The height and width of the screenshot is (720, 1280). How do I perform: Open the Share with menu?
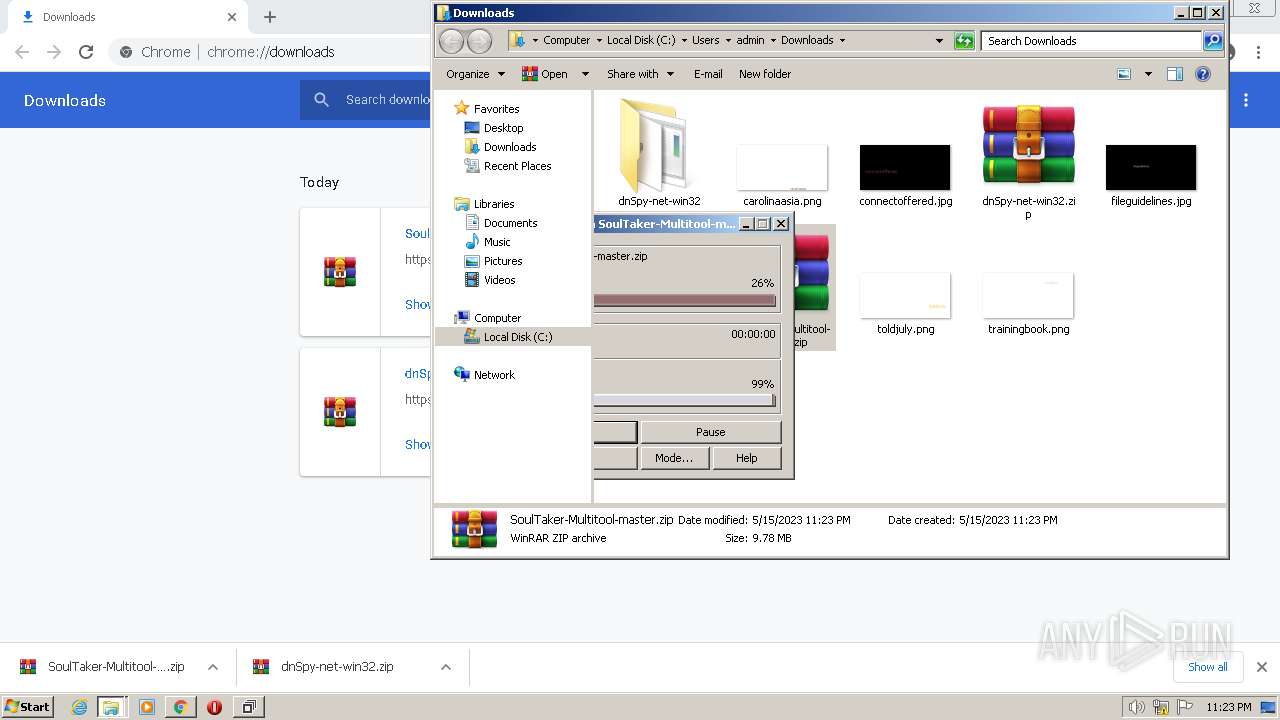click(640, 74)
